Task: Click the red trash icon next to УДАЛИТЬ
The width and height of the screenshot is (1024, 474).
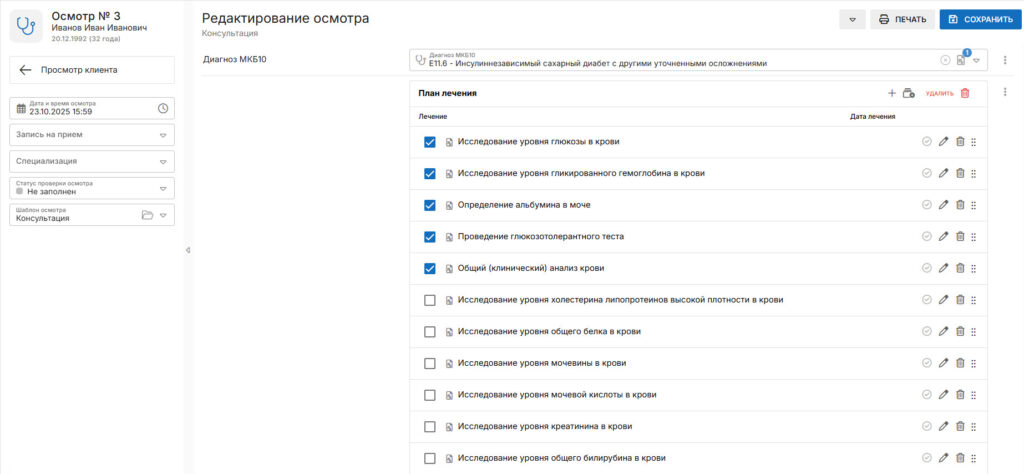Action: click(x=965, y=93)
